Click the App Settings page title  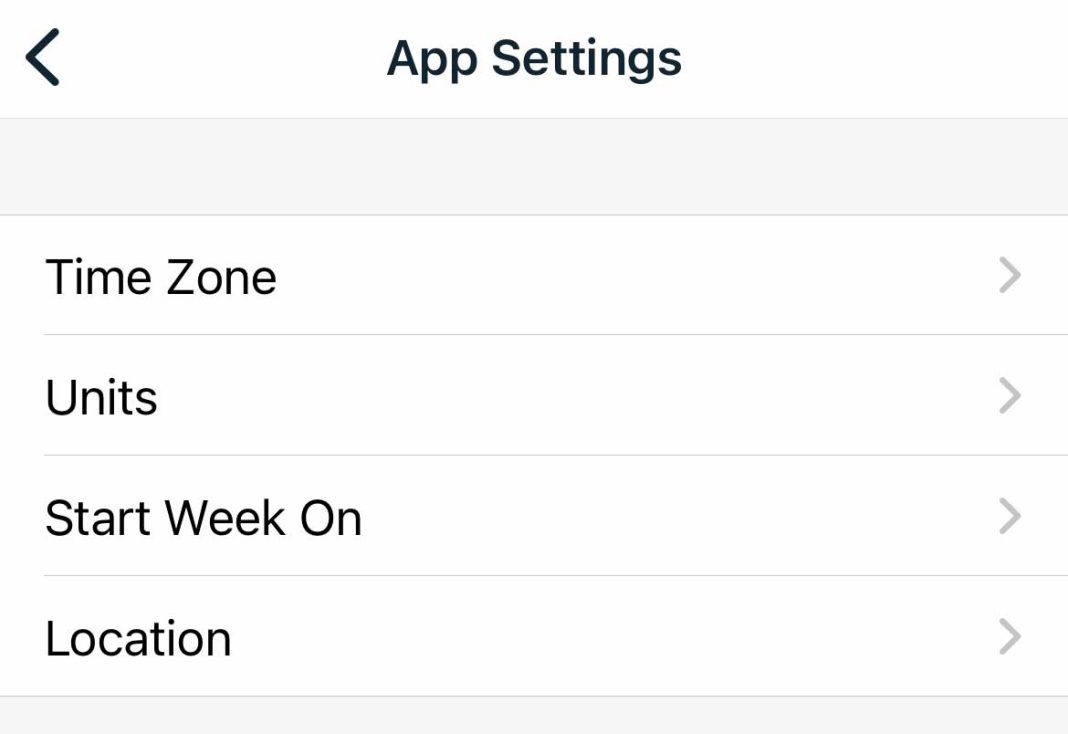pos(534,58)
